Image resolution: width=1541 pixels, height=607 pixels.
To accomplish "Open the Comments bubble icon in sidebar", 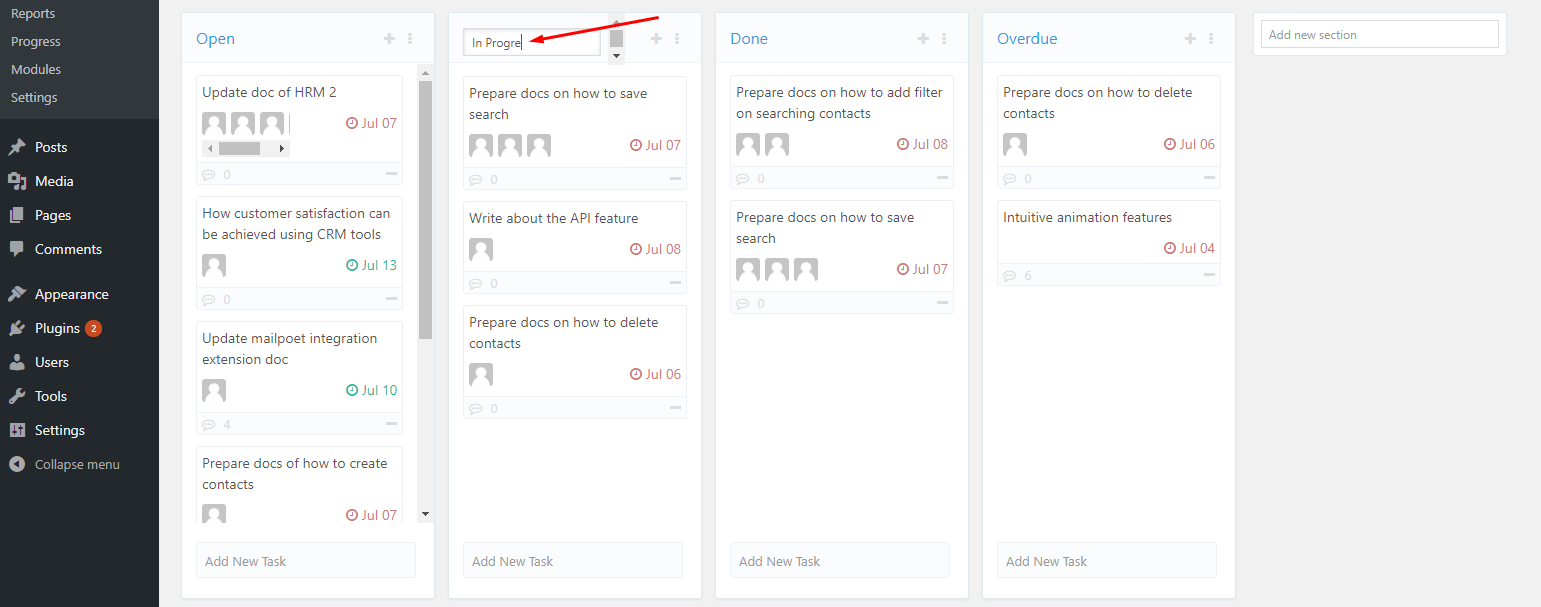I will [x=17, y=249].
